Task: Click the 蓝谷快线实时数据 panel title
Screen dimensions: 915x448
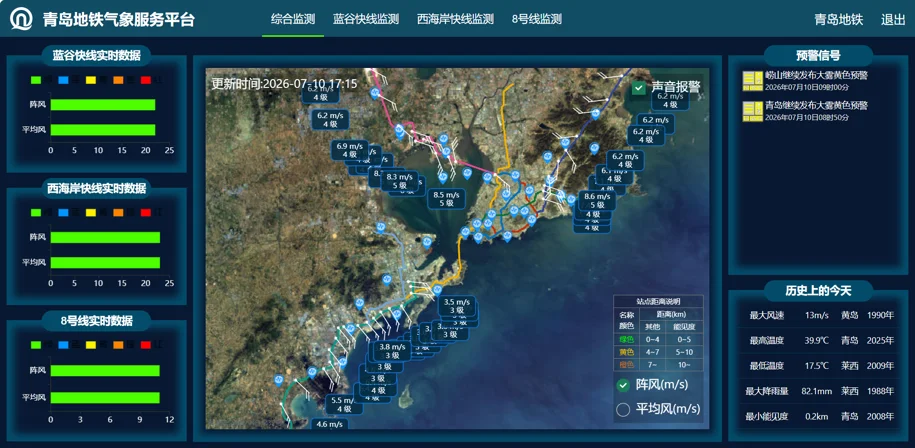Action: tap(96, 55)
